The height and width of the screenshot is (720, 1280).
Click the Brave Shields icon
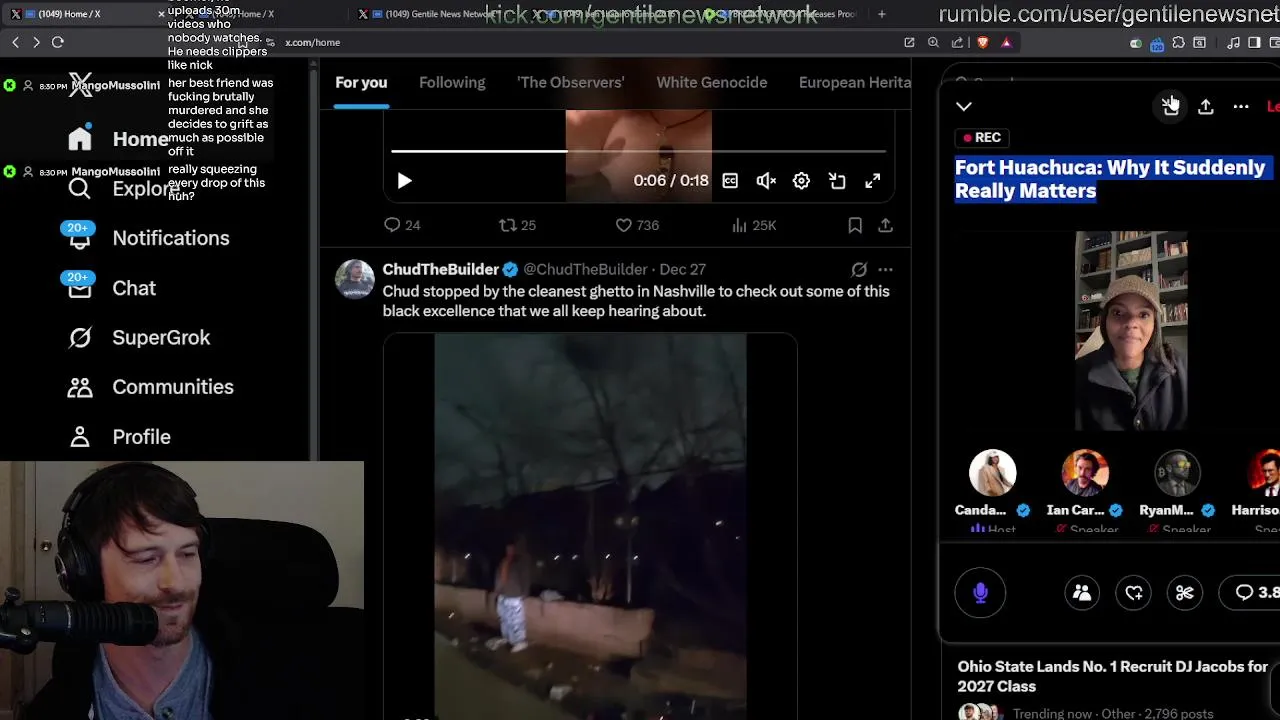[982, 42]
